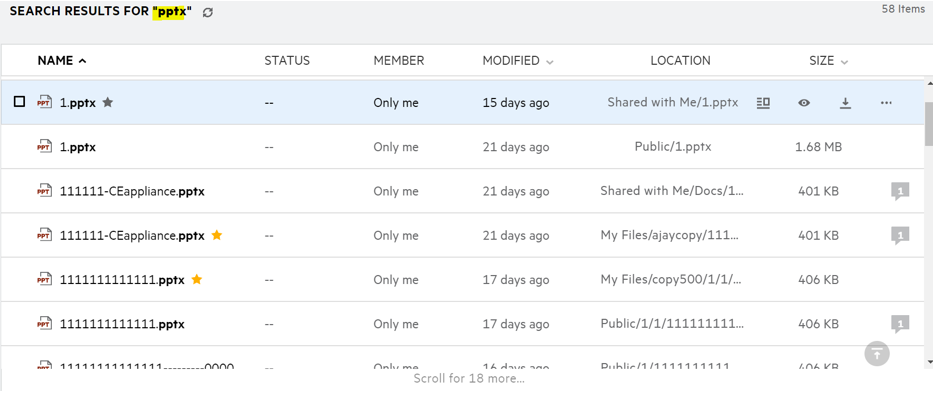Screen dimensions: 937x394
Task: Toggle gray favorite star on 1.pptx
Action: click(108, 102)
